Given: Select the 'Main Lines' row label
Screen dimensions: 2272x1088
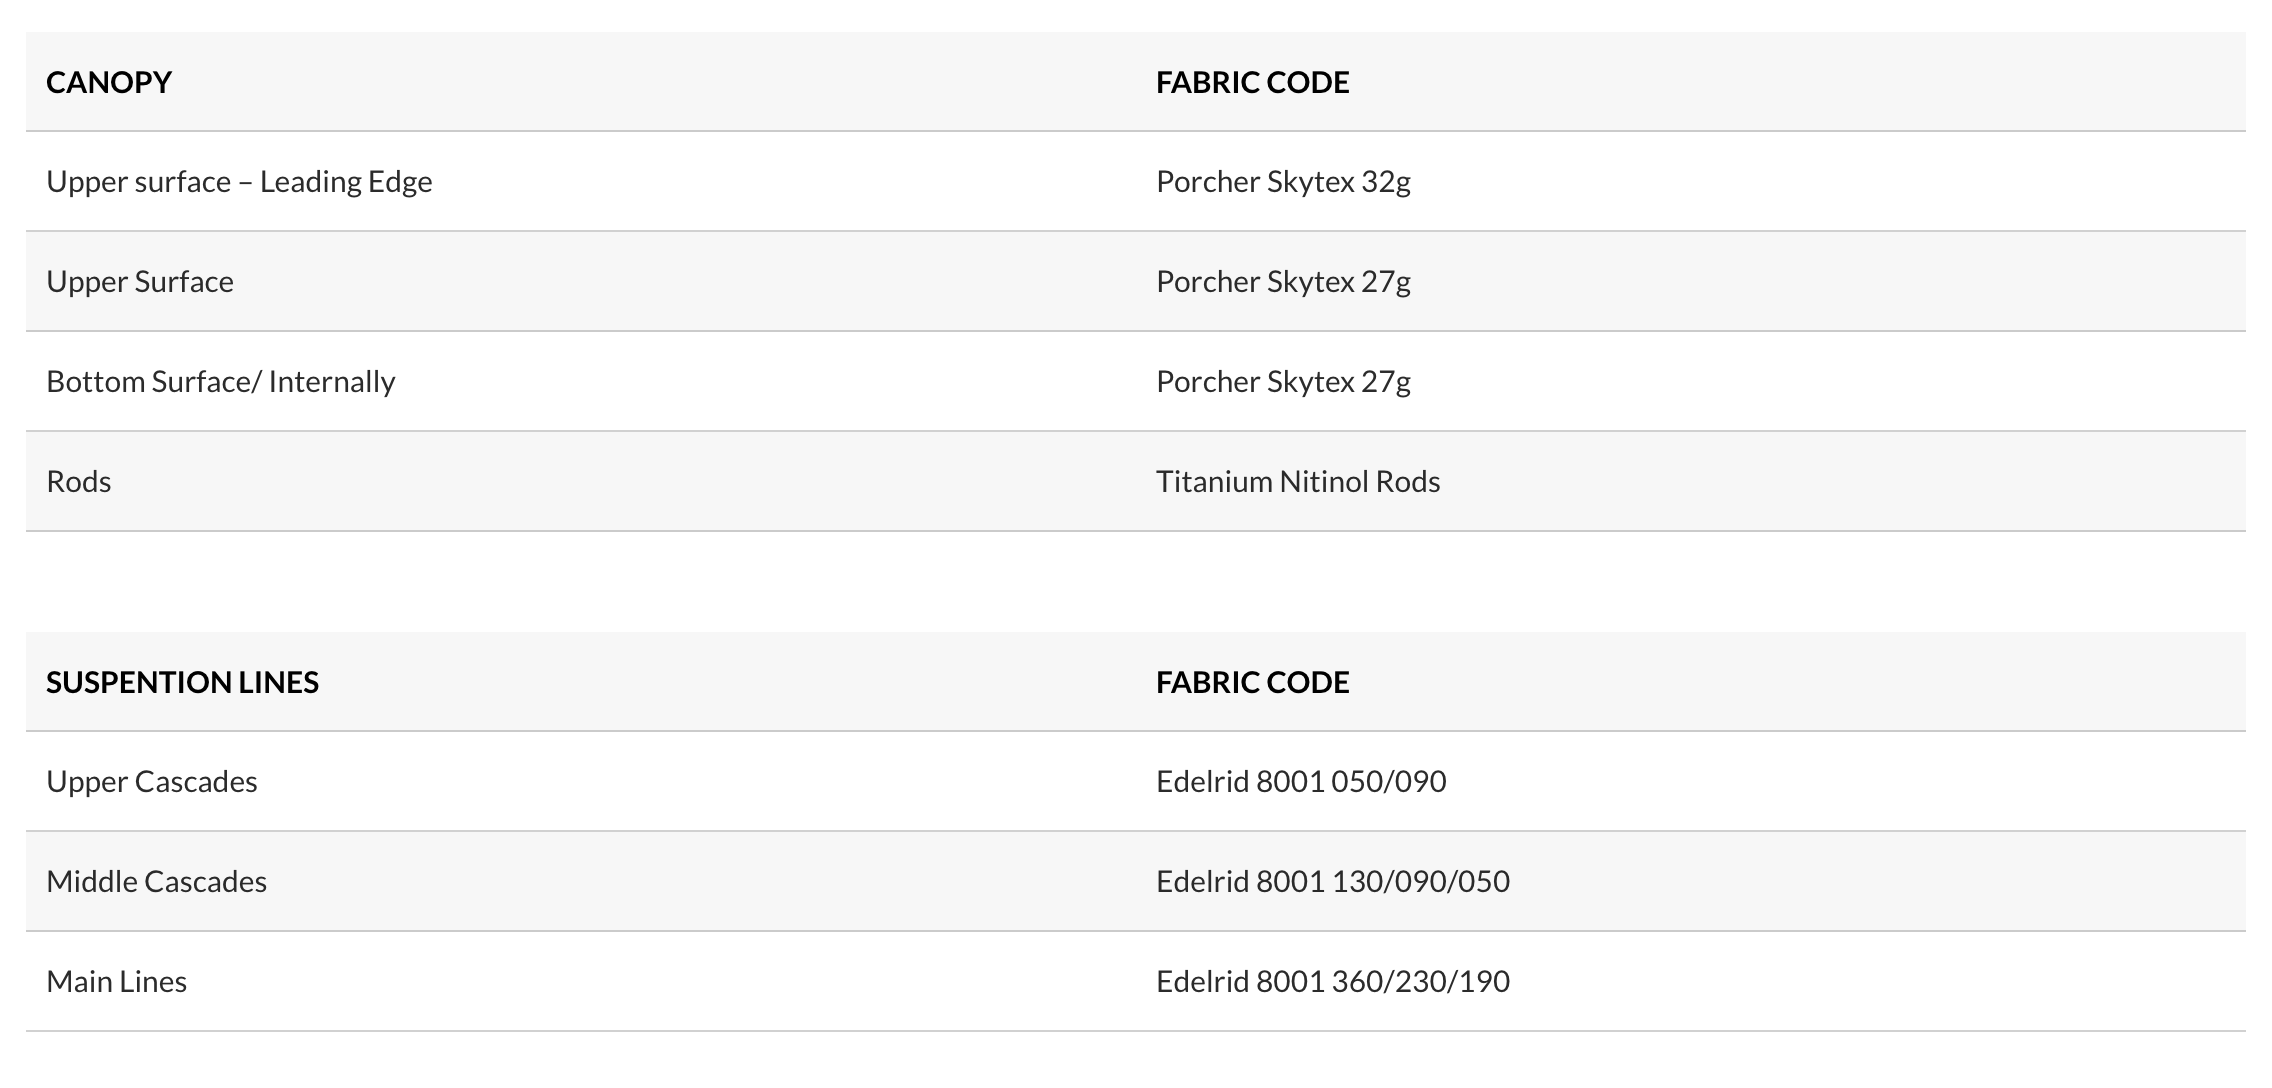Looking at the screenshot, I should click(x=117, y=982).
